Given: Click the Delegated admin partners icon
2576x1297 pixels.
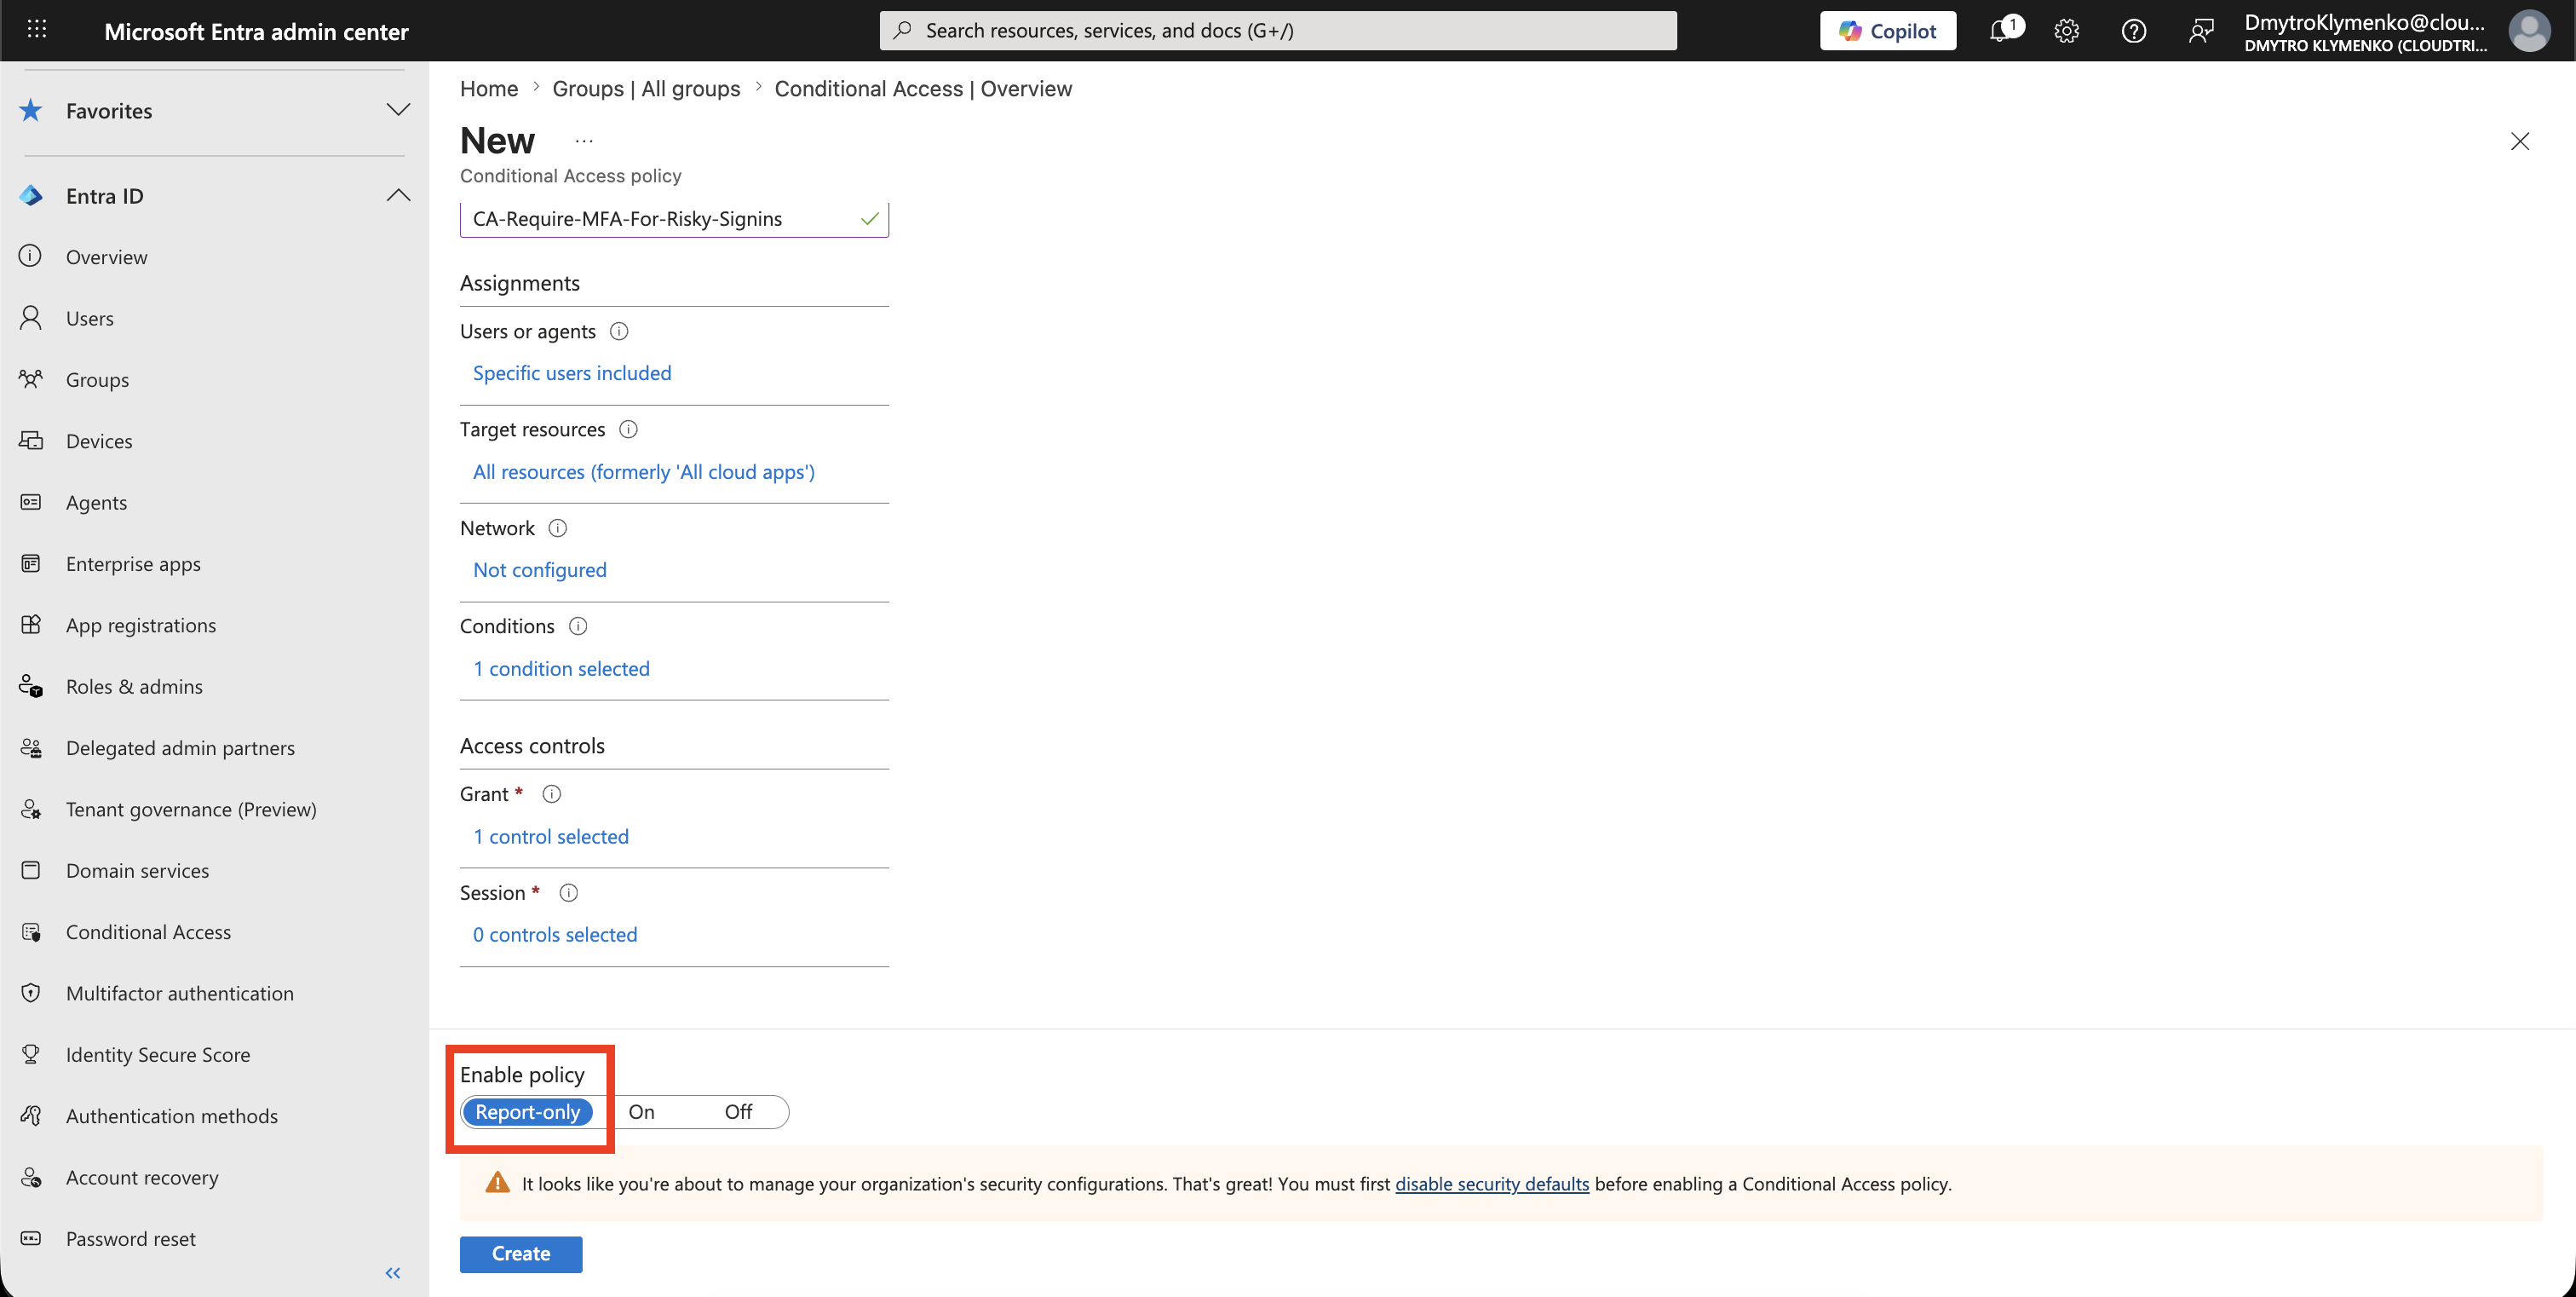Looking at the screenshot, I should click(31, 748).
